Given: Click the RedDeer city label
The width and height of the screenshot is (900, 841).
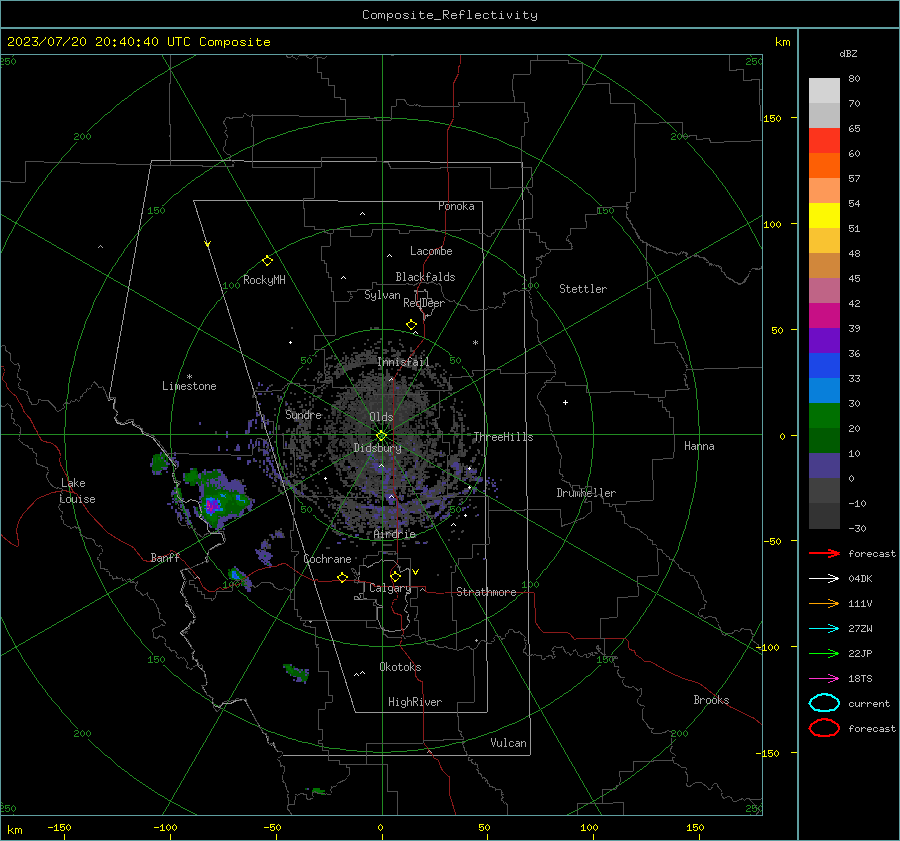Looking at the screenshot, I should (x=424, y=303).
